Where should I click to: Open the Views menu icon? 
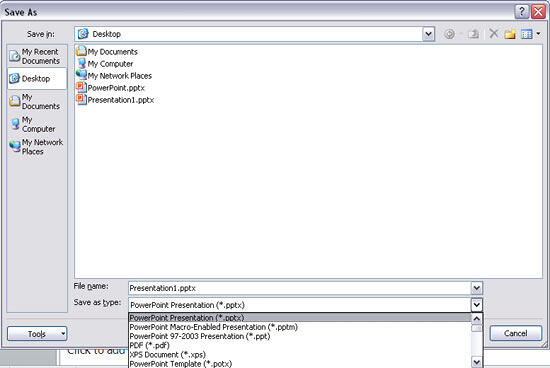[527, 34]
